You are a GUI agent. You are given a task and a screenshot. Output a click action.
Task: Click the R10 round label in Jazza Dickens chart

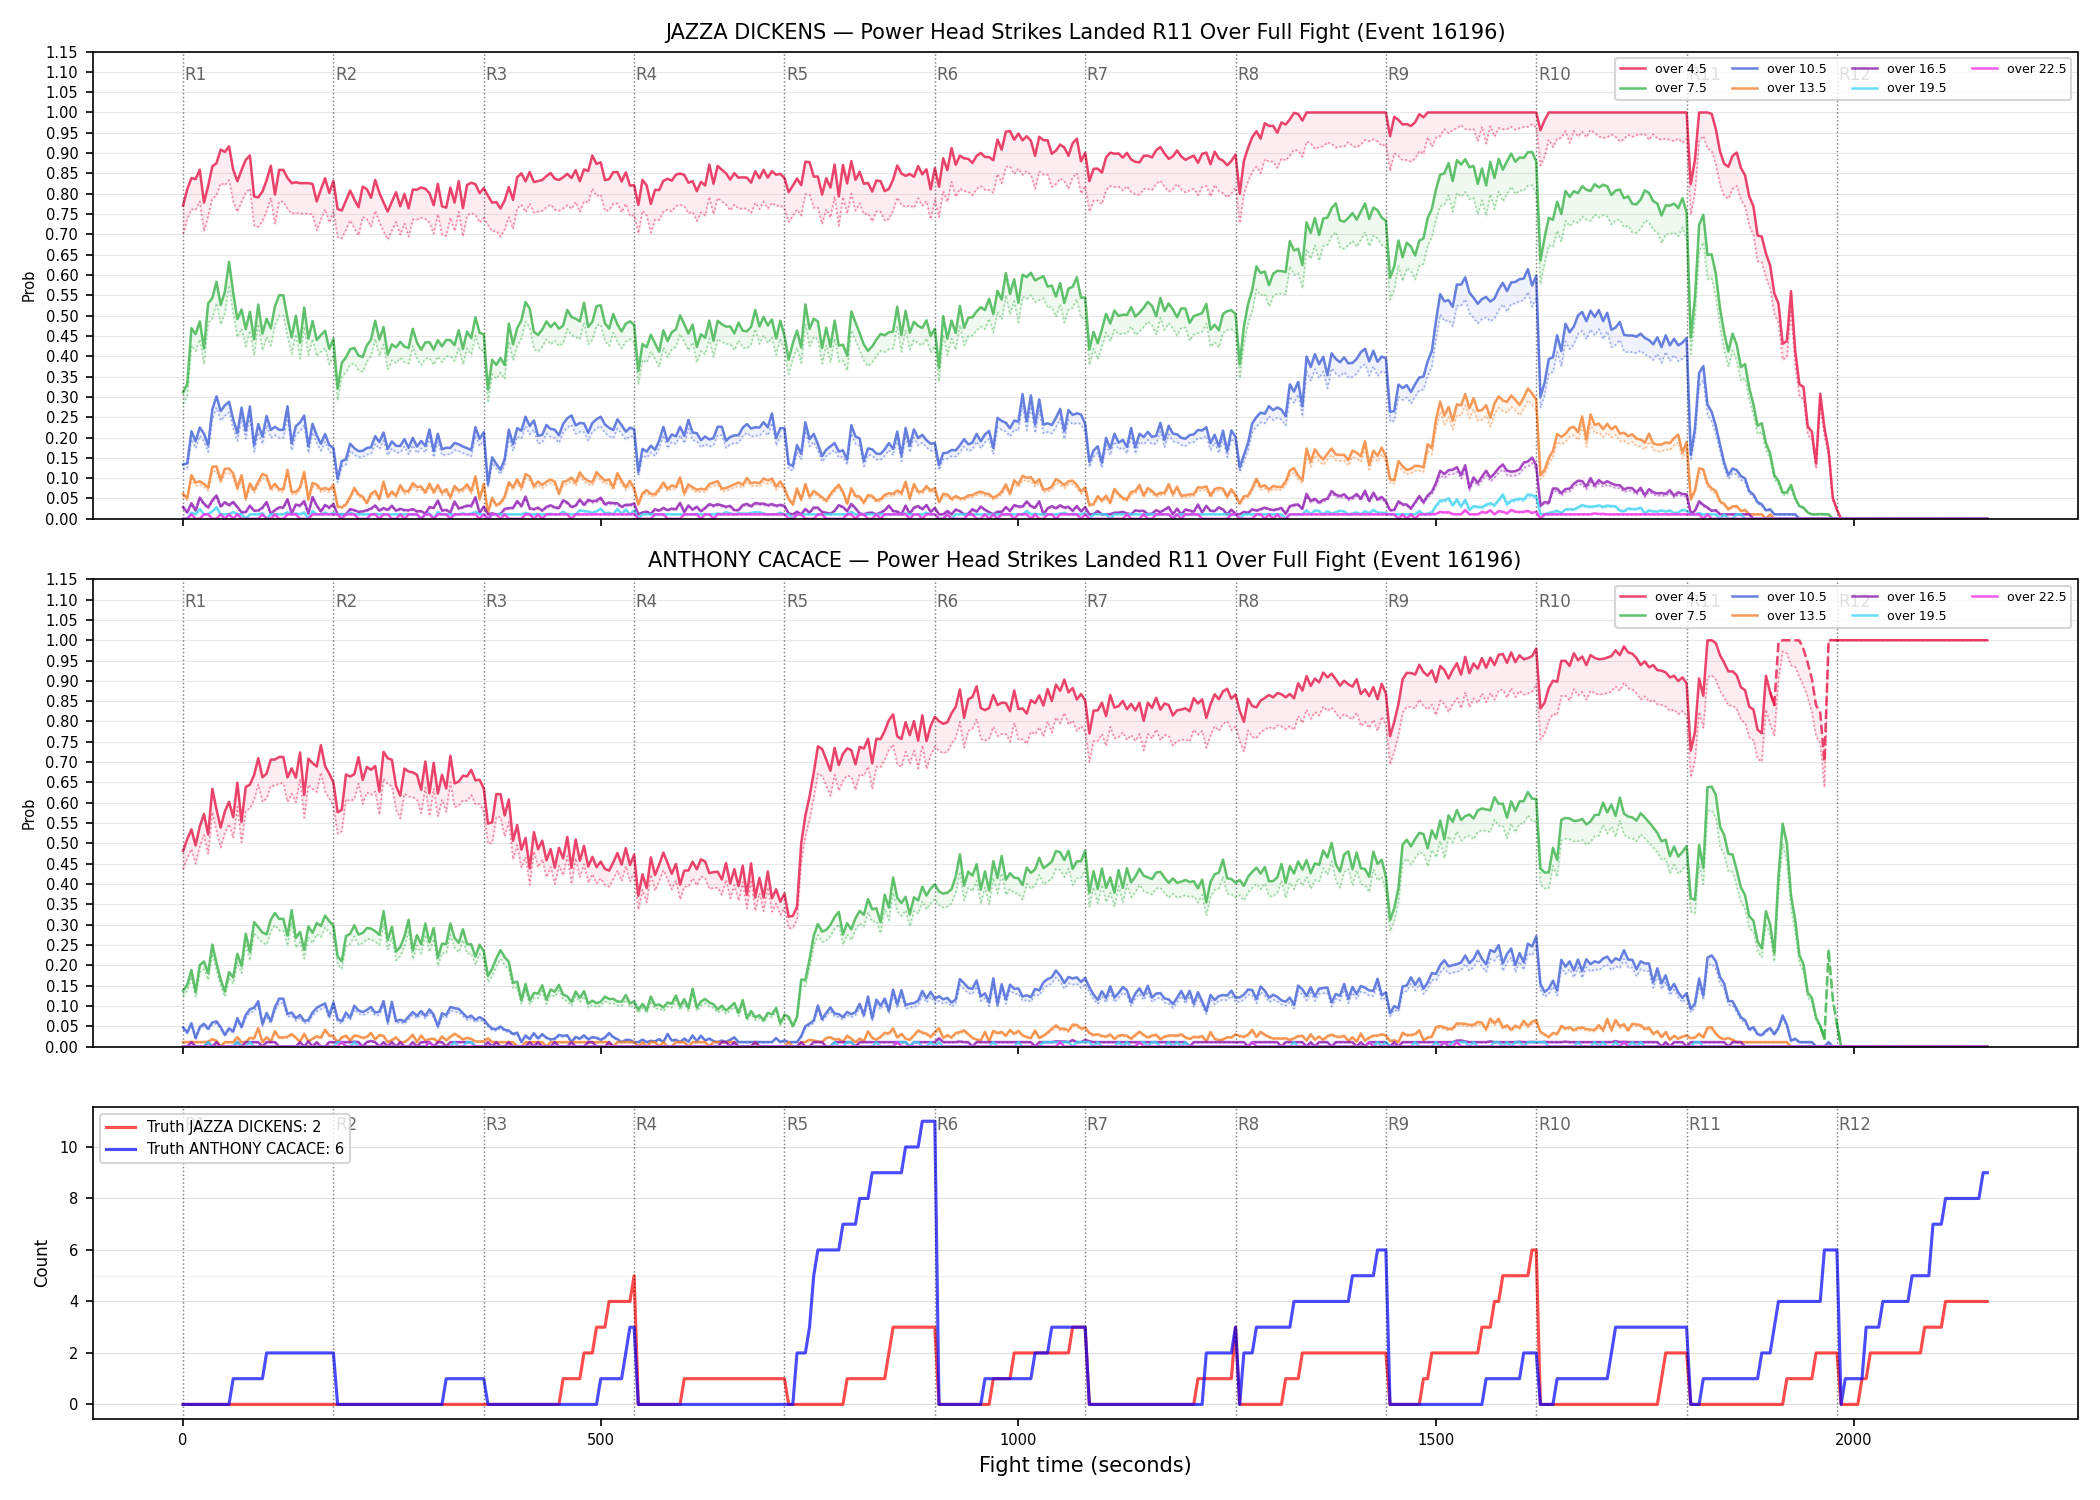pyautogui.click(x=1554, y=74)
